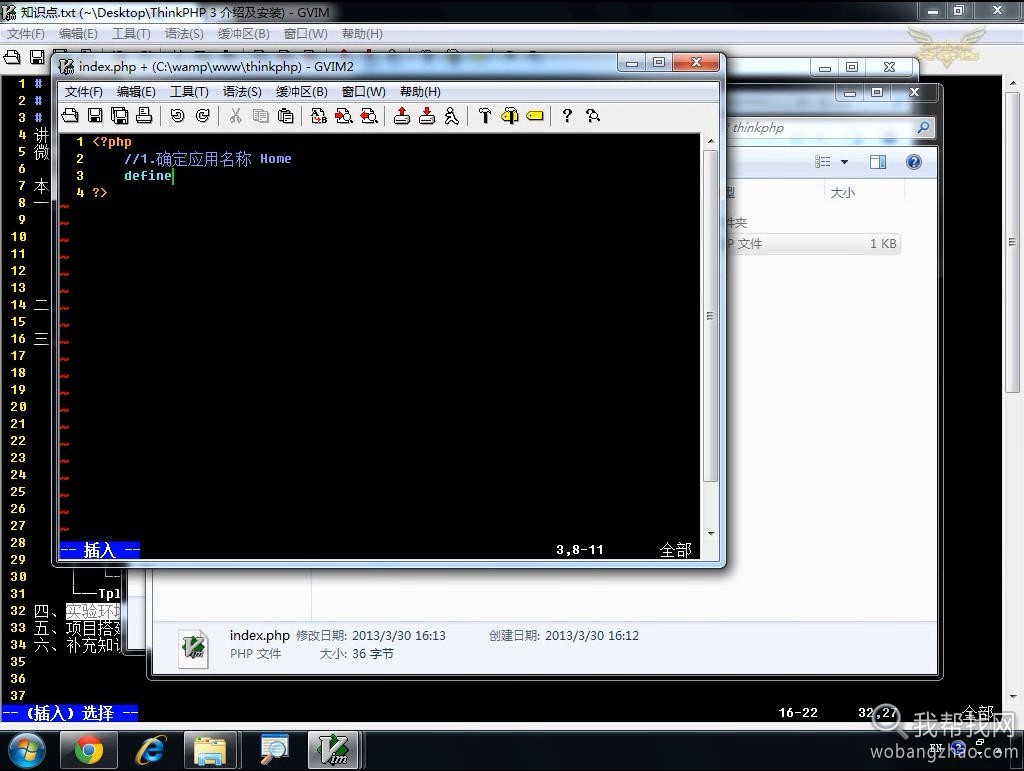Select file row showing 1 KB
The height and width of the screenshot is (771, 1024).
tap(813, 244)
